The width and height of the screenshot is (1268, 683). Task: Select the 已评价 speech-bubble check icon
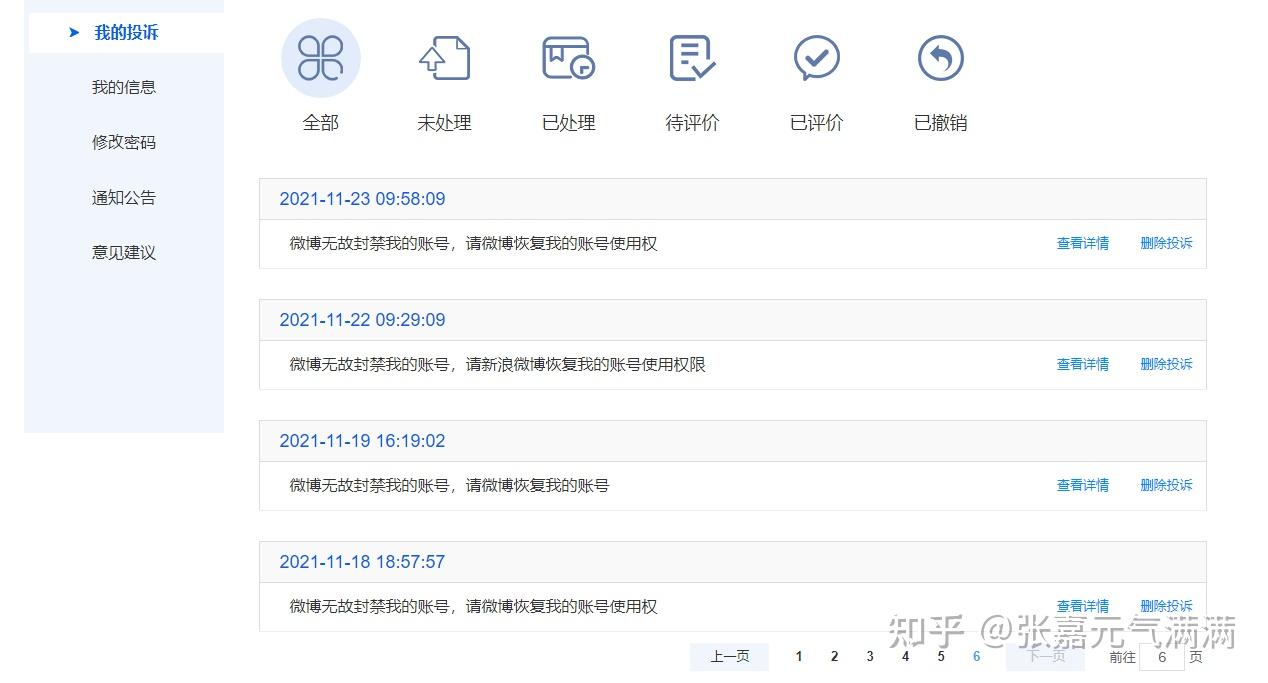click(x=817, y=58)
